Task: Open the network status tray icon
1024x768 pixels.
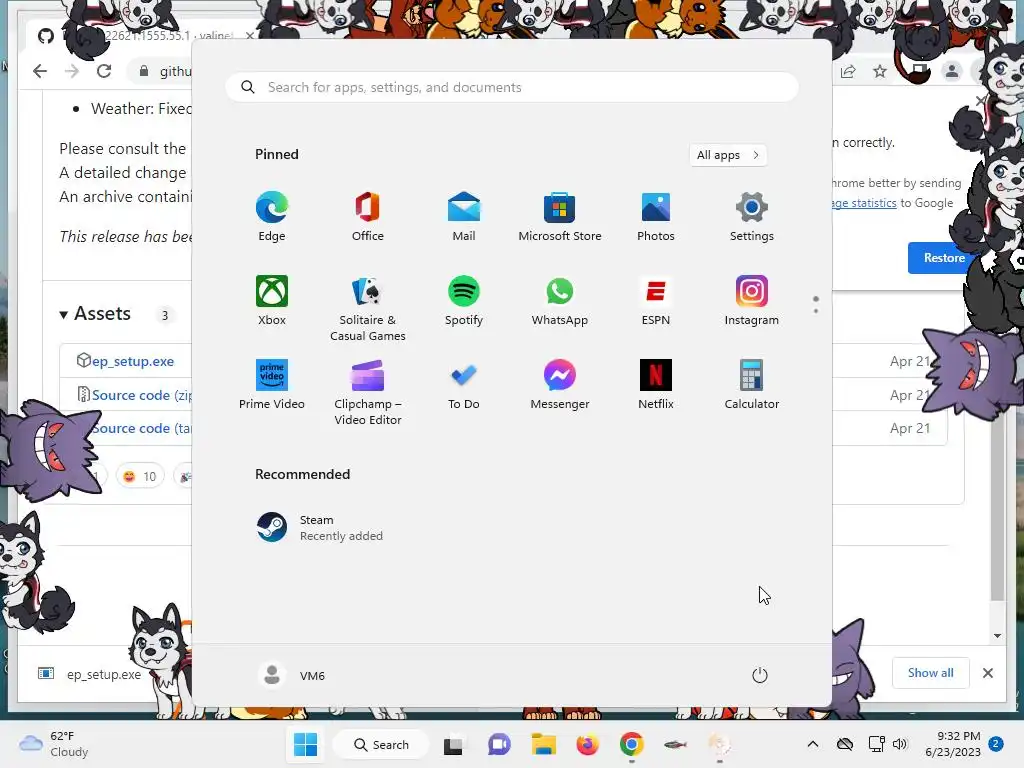Action: click(876, 744)
